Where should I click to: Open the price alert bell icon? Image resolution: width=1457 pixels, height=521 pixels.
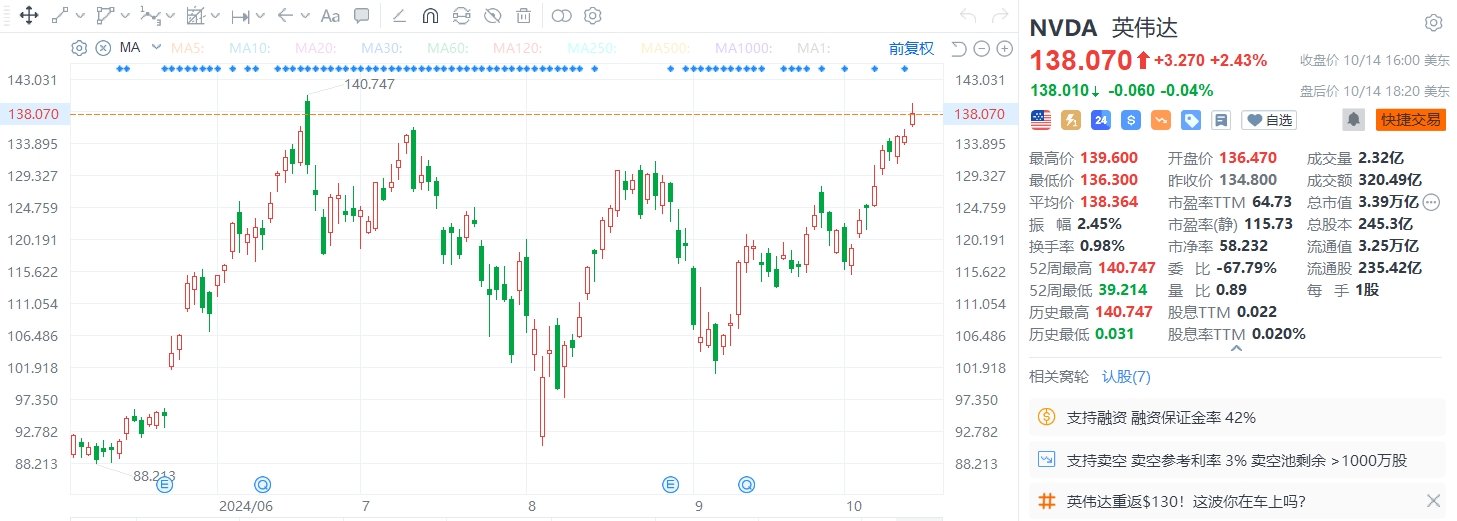coord(1354,120)
